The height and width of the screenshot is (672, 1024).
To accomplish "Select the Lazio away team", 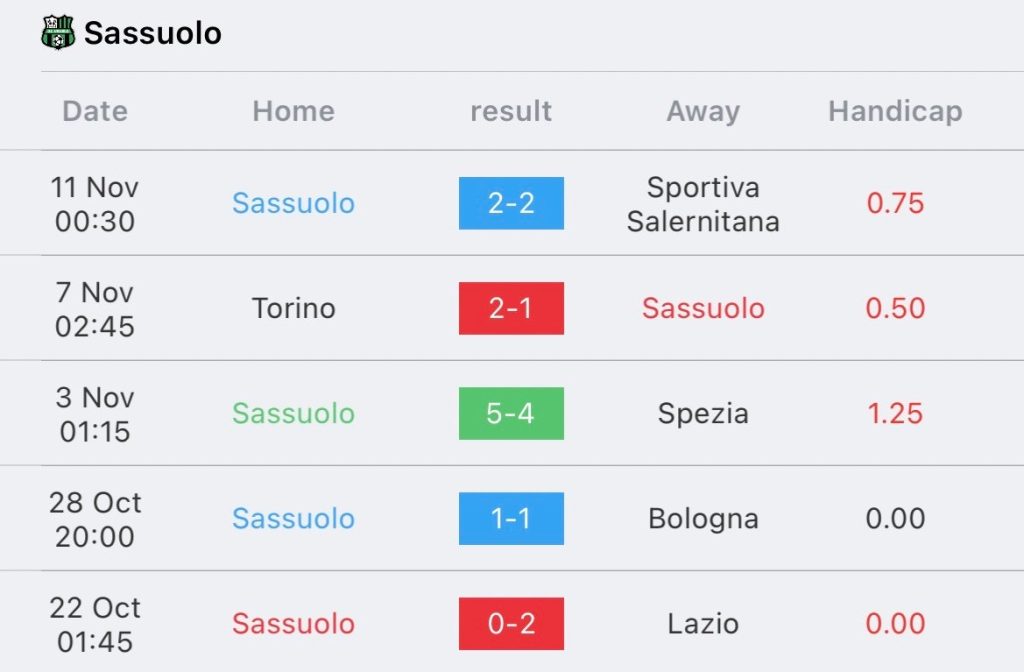I will coord(703,623).
